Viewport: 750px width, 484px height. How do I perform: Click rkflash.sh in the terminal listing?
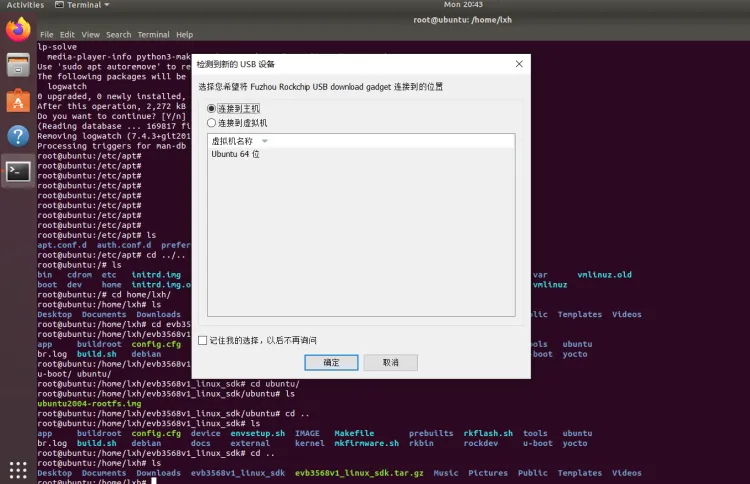point(488,433)
